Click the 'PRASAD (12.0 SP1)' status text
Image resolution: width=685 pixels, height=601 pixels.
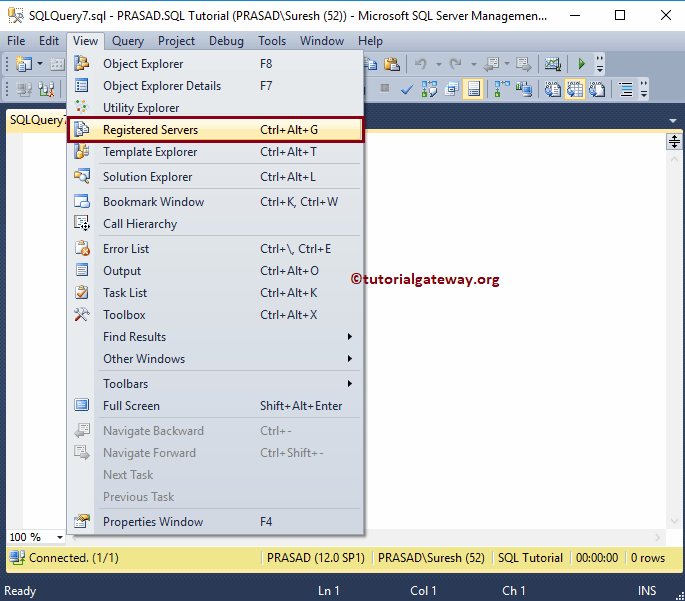coord(315,558)
